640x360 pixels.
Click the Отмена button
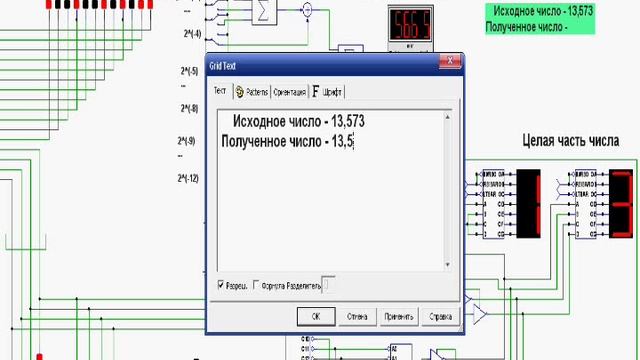(357, 316)
